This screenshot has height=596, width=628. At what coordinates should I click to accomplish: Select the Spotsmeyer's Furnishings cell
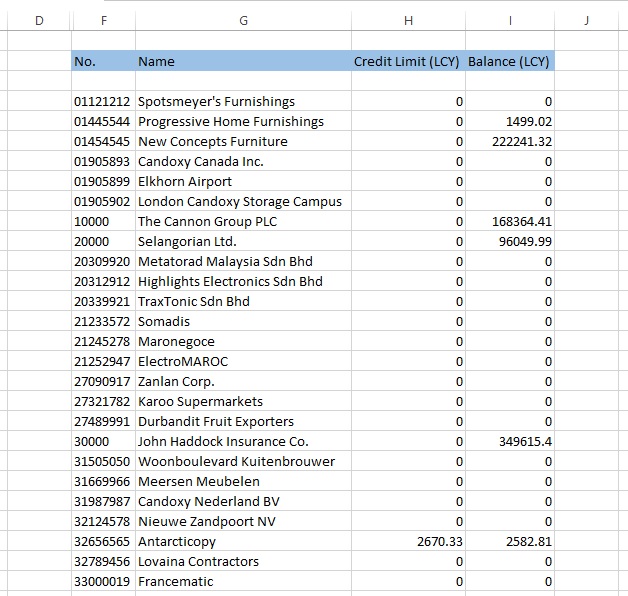pyautogui.click(x=244, y=101)
